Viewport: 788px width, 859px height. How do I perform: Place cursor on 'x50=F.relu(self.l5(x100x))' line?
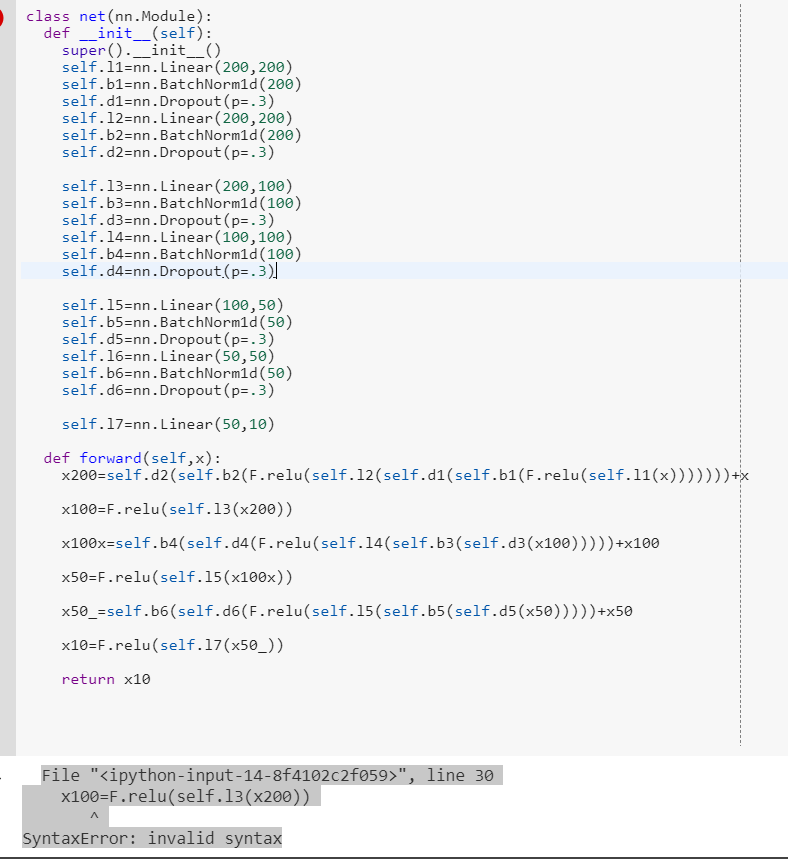pos(177,577)
